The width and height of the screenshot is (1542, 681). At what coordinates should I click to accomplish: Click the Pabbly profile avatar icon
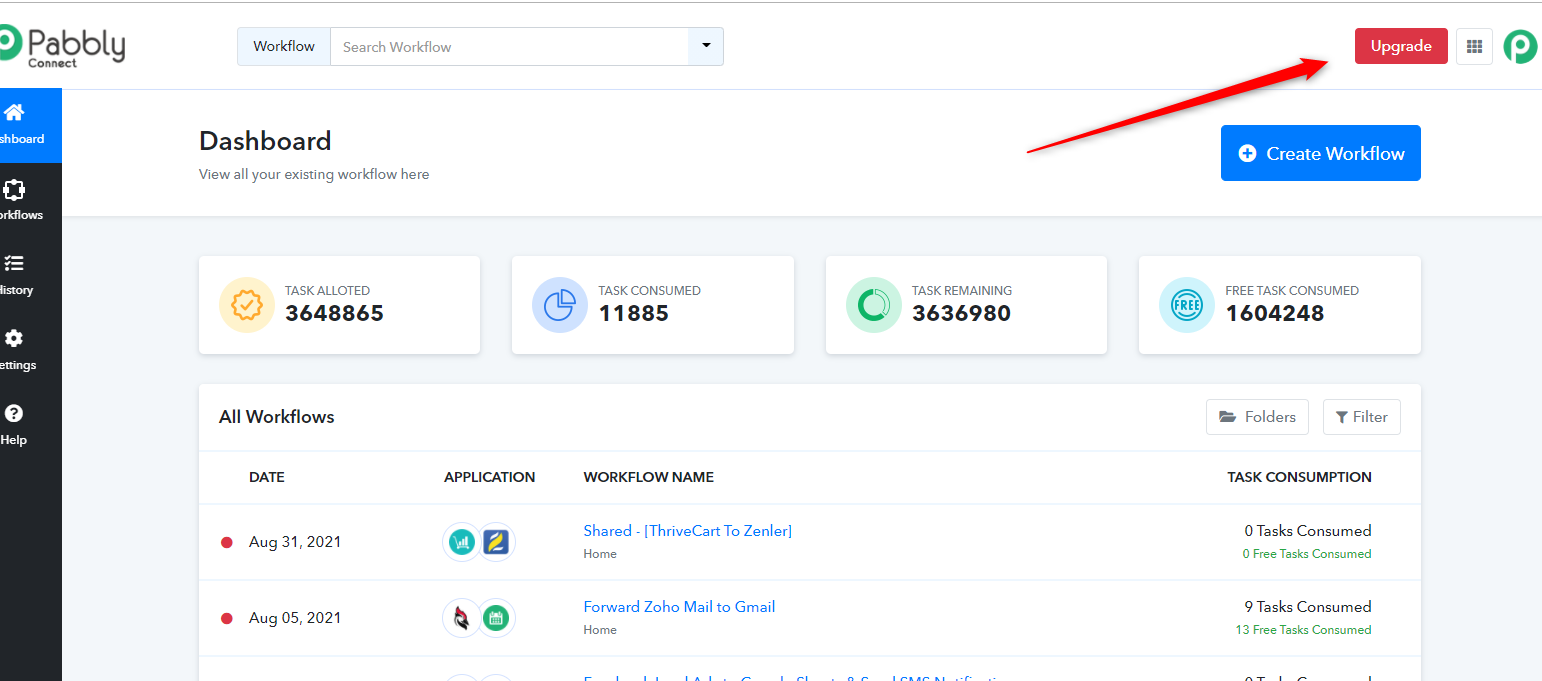(1520, 46)
